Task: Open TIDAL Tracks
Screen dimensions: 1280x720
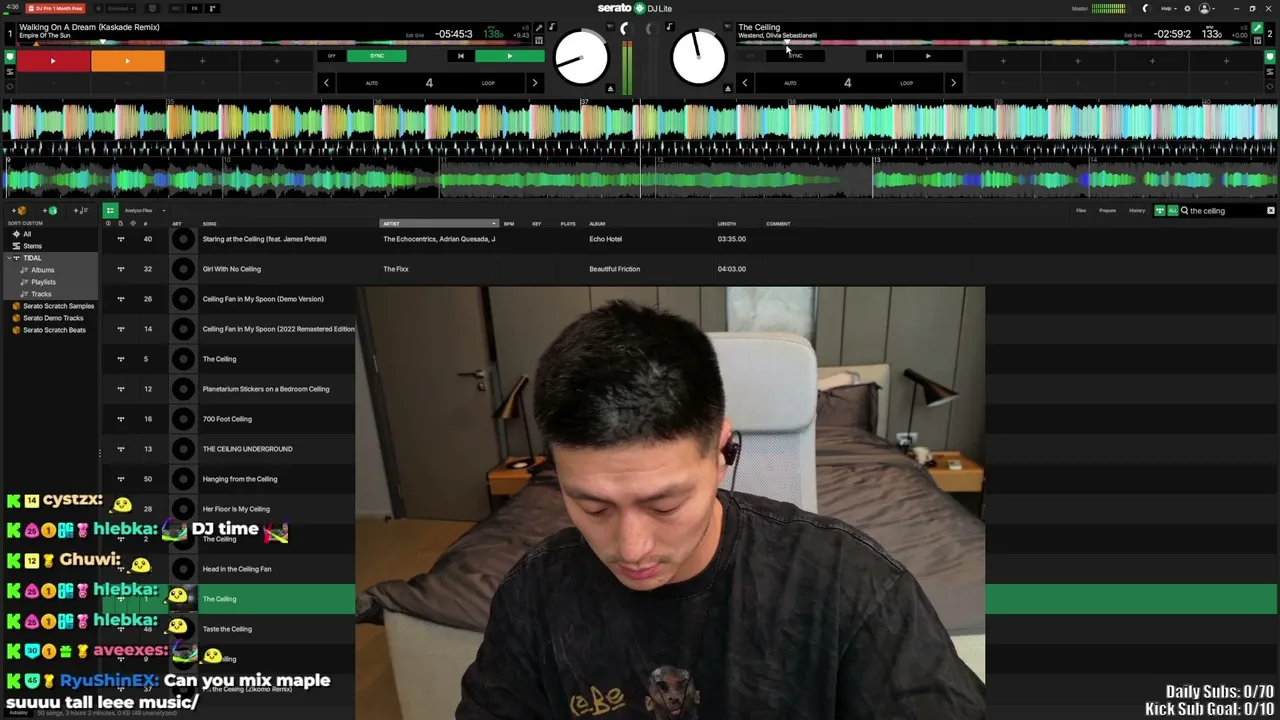Action: point(41,294)
